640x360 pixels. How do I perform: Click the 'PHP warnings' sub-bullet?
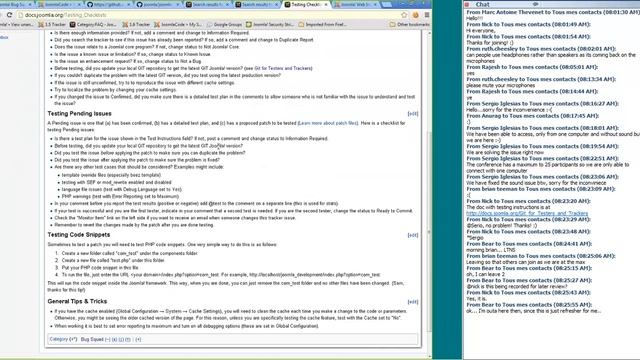click(120, 196)
